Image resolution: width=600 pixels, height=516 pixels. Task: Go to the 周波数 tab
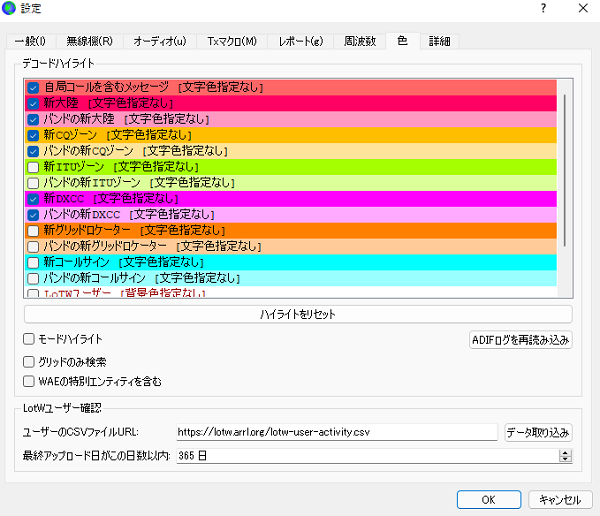tap(359, 41)
